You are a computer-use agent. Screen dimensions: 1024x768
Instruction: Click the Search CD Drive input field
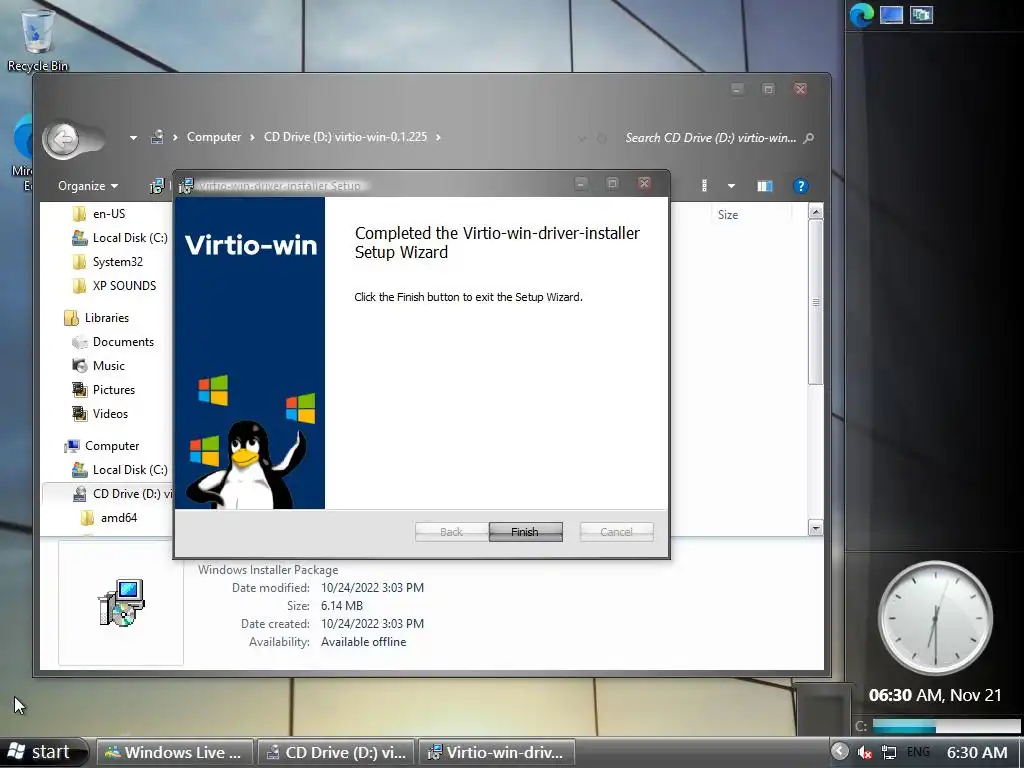point(711,138)
